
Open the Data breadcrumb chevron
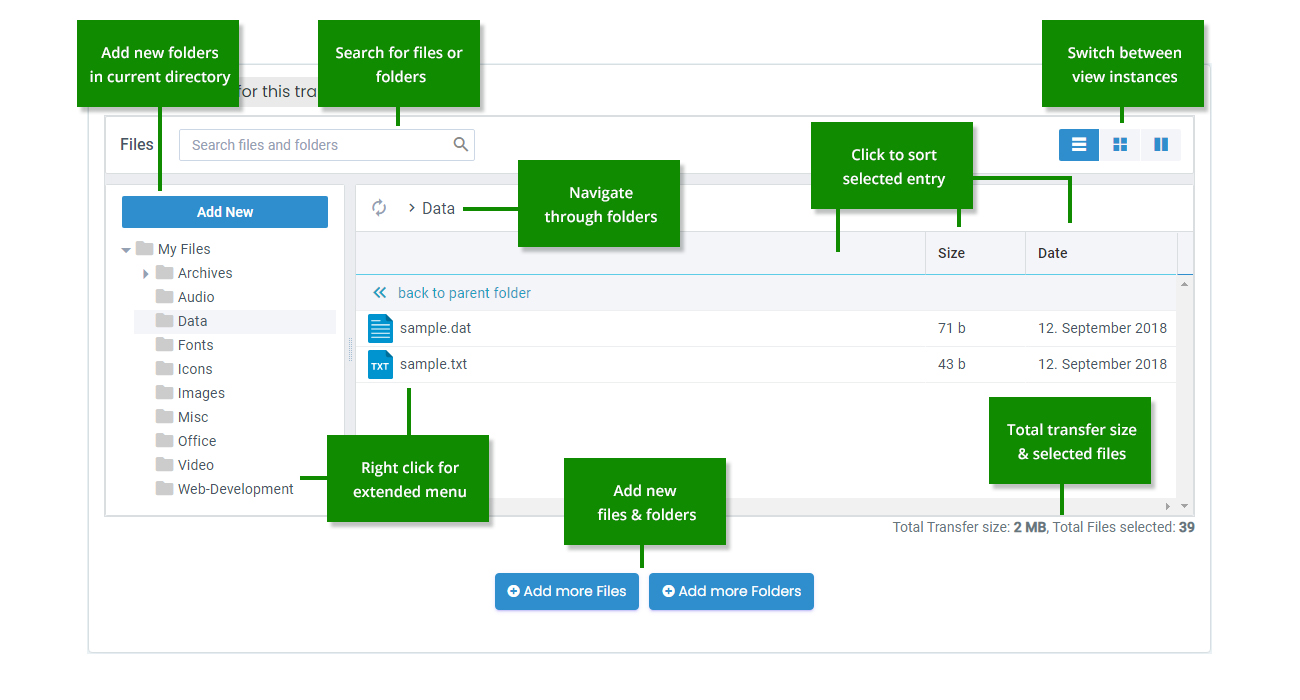point(411,208)
